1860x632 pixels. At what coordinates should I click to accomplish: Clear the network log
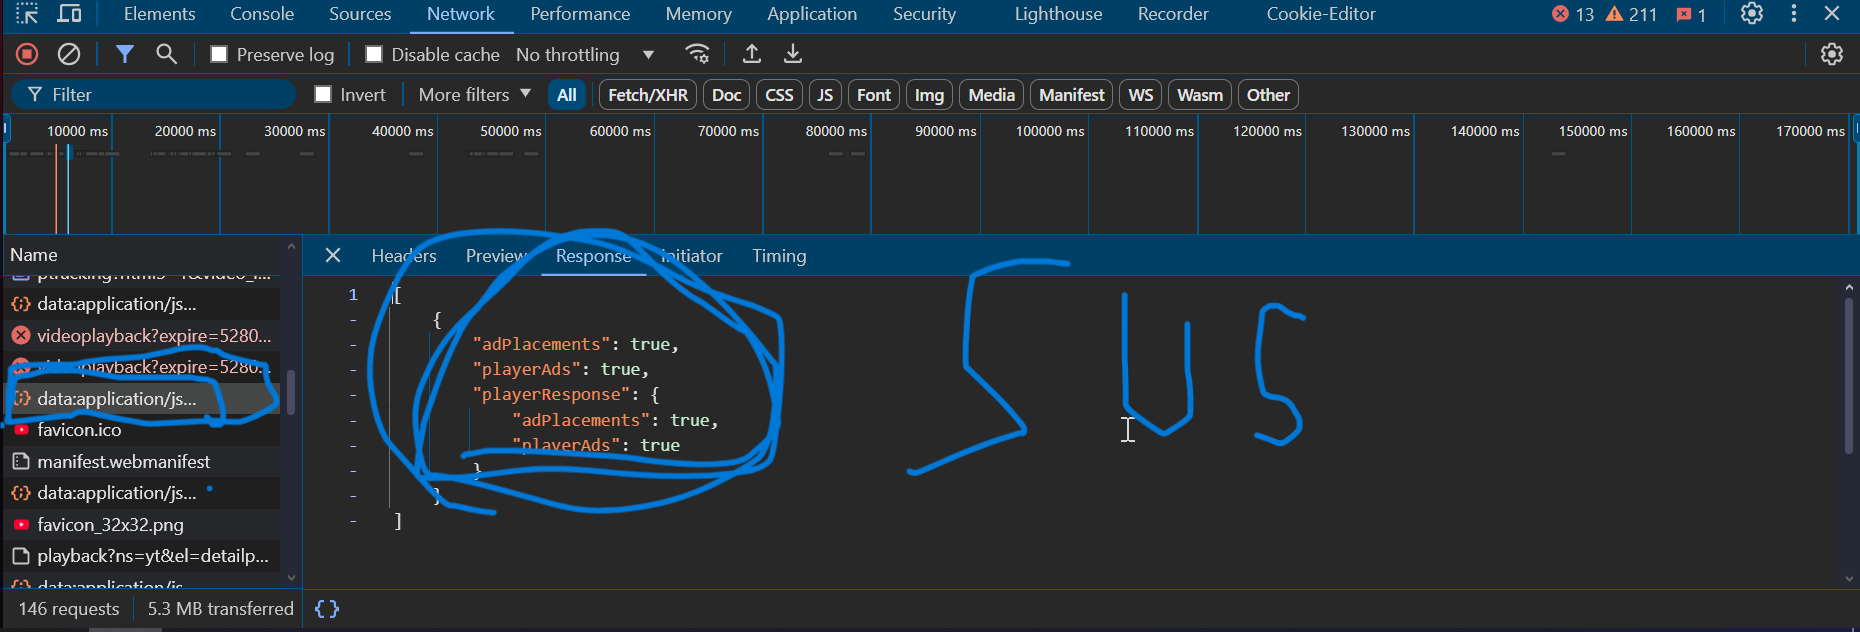pos(69,54)
